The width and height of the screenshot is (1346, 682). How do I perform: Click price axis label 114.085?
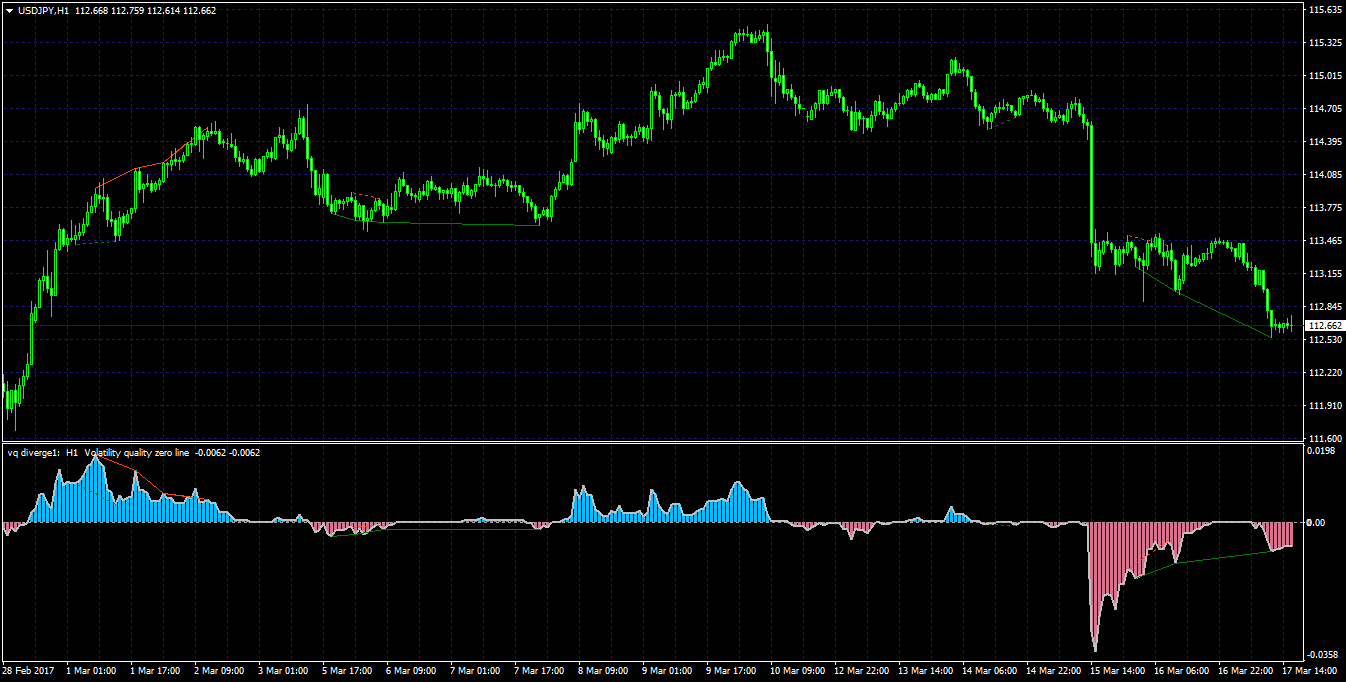1324,175
